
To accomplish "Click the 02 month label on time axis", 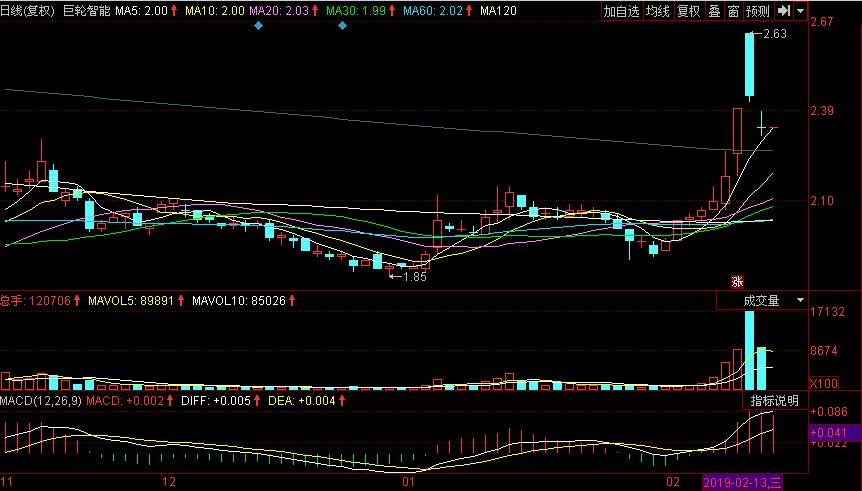I will click(673, 482).
